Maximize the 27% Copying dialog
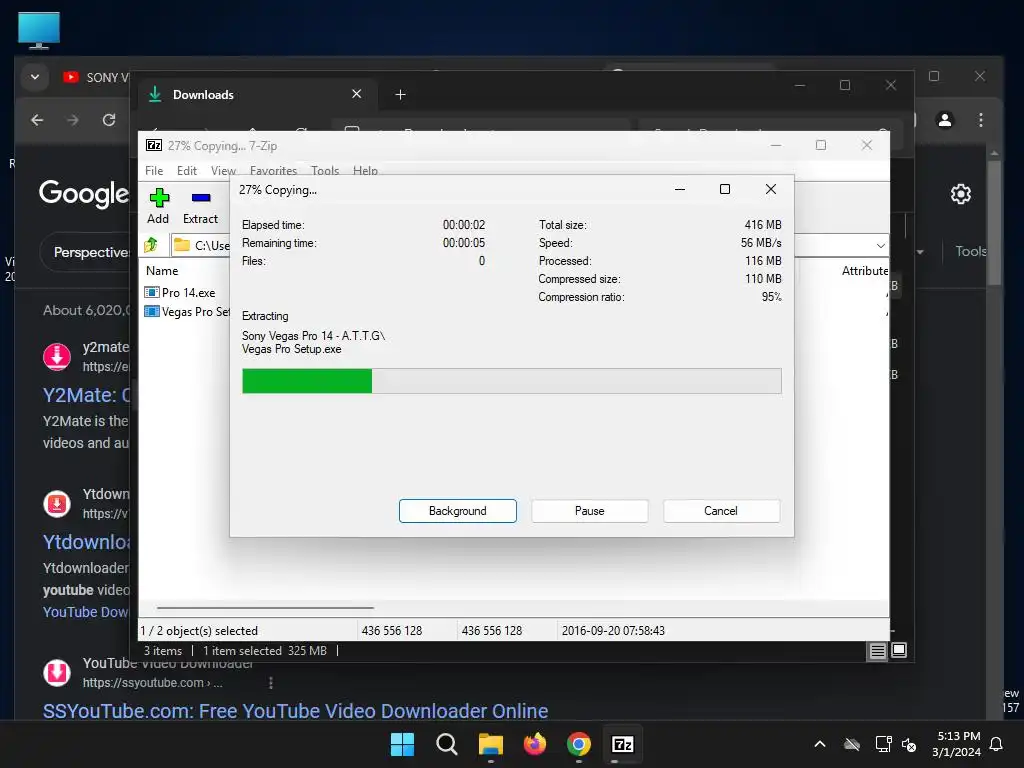Image resolution: width=1024 pixels, height=768 pixels. point(725,189)
